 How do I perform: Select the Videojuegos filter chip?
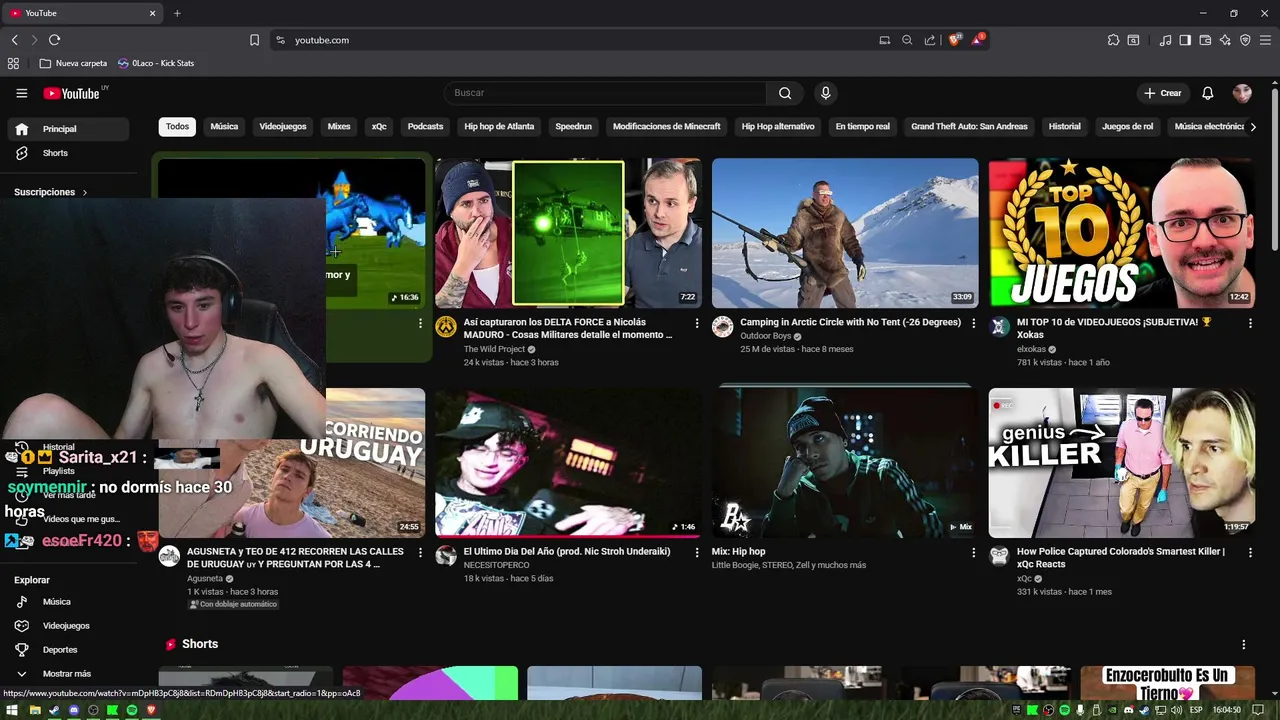tap(283, 127)
